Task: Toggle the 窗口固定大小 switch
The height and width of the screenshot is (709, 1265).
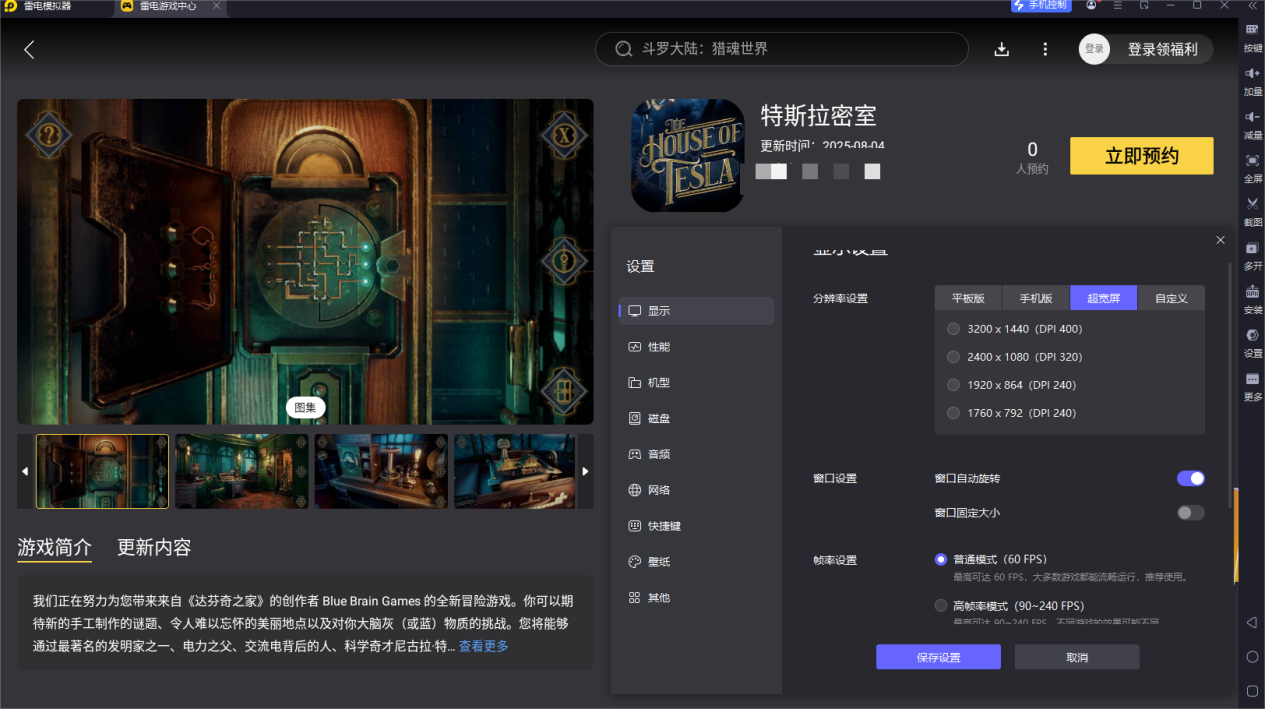Action: tap(1190, 513)
